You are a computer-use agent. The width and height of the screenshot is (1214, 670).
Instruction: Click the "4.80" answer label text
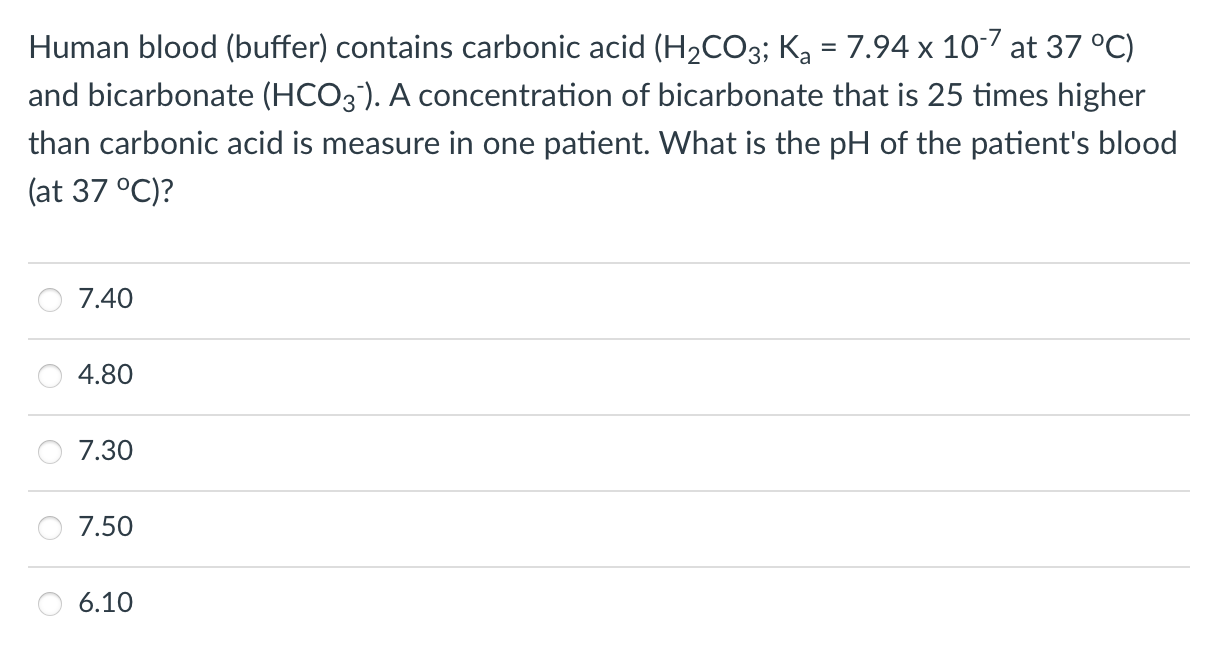click(x=105, y=376)
